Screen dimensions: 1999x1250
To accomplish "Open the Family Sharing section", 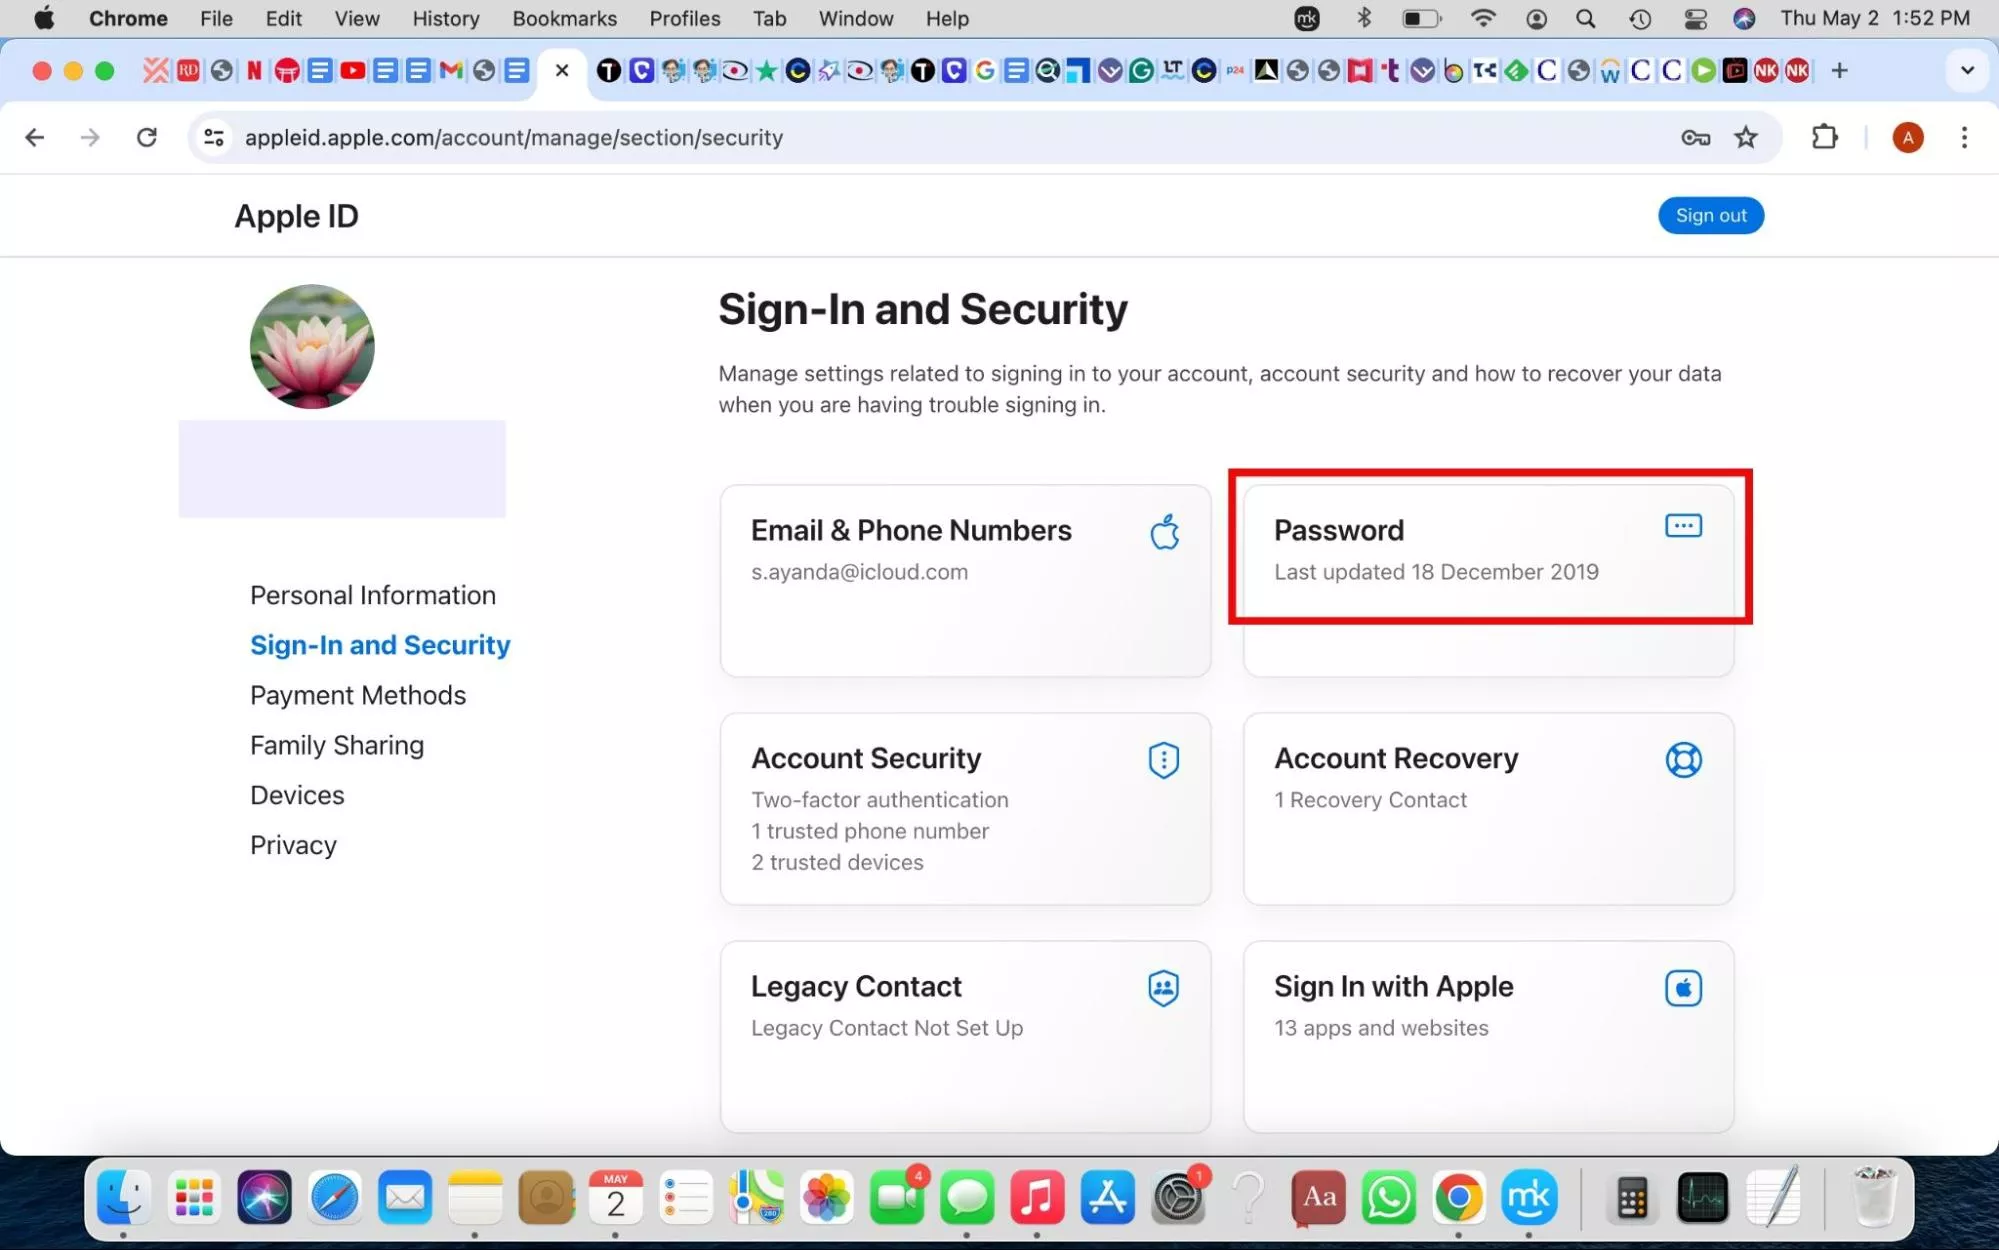I will pyautogui.click(x=336, y=745).
